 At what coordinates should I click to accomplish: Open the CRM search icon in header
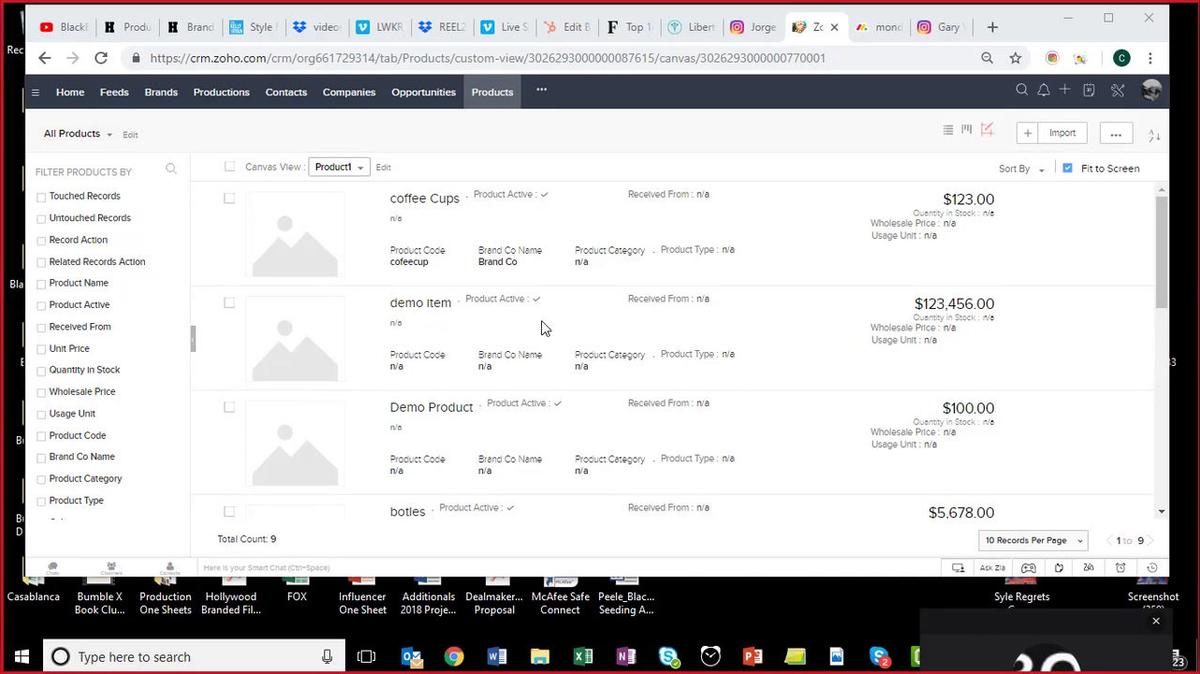tap(1021, 91)
